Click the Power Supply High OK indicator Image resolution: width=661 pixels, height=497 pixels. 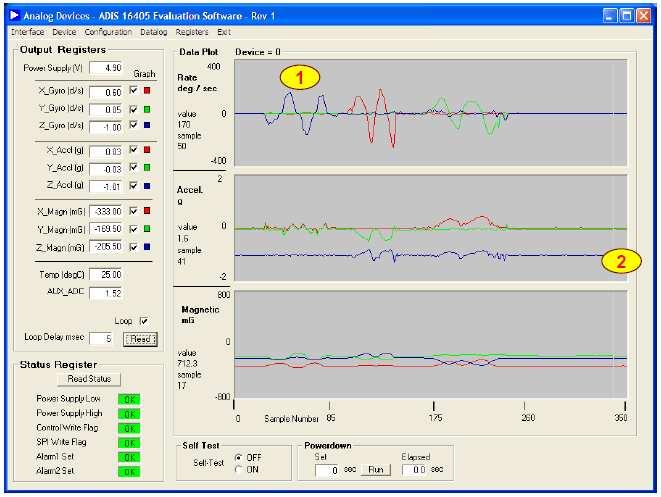click(x=129, y=414)
